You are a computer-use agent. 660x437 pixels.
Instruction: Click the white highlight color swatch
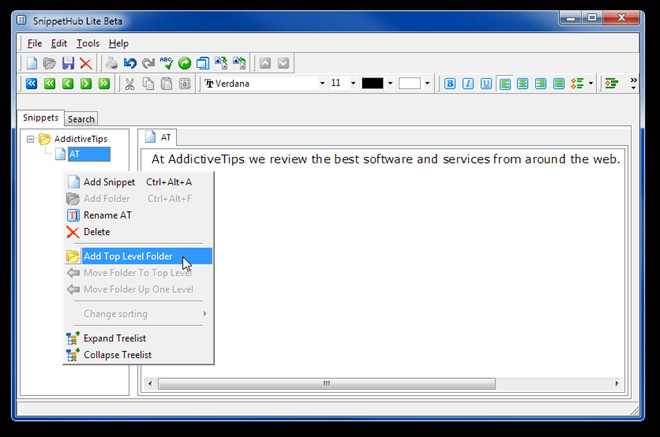[x=410, y=83]
